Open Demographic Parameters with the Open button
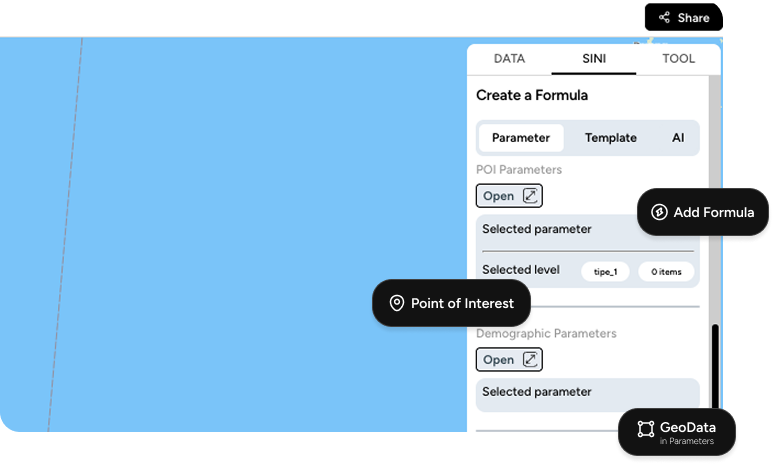The height and width of the screenshot is (464, 773). 509,359
